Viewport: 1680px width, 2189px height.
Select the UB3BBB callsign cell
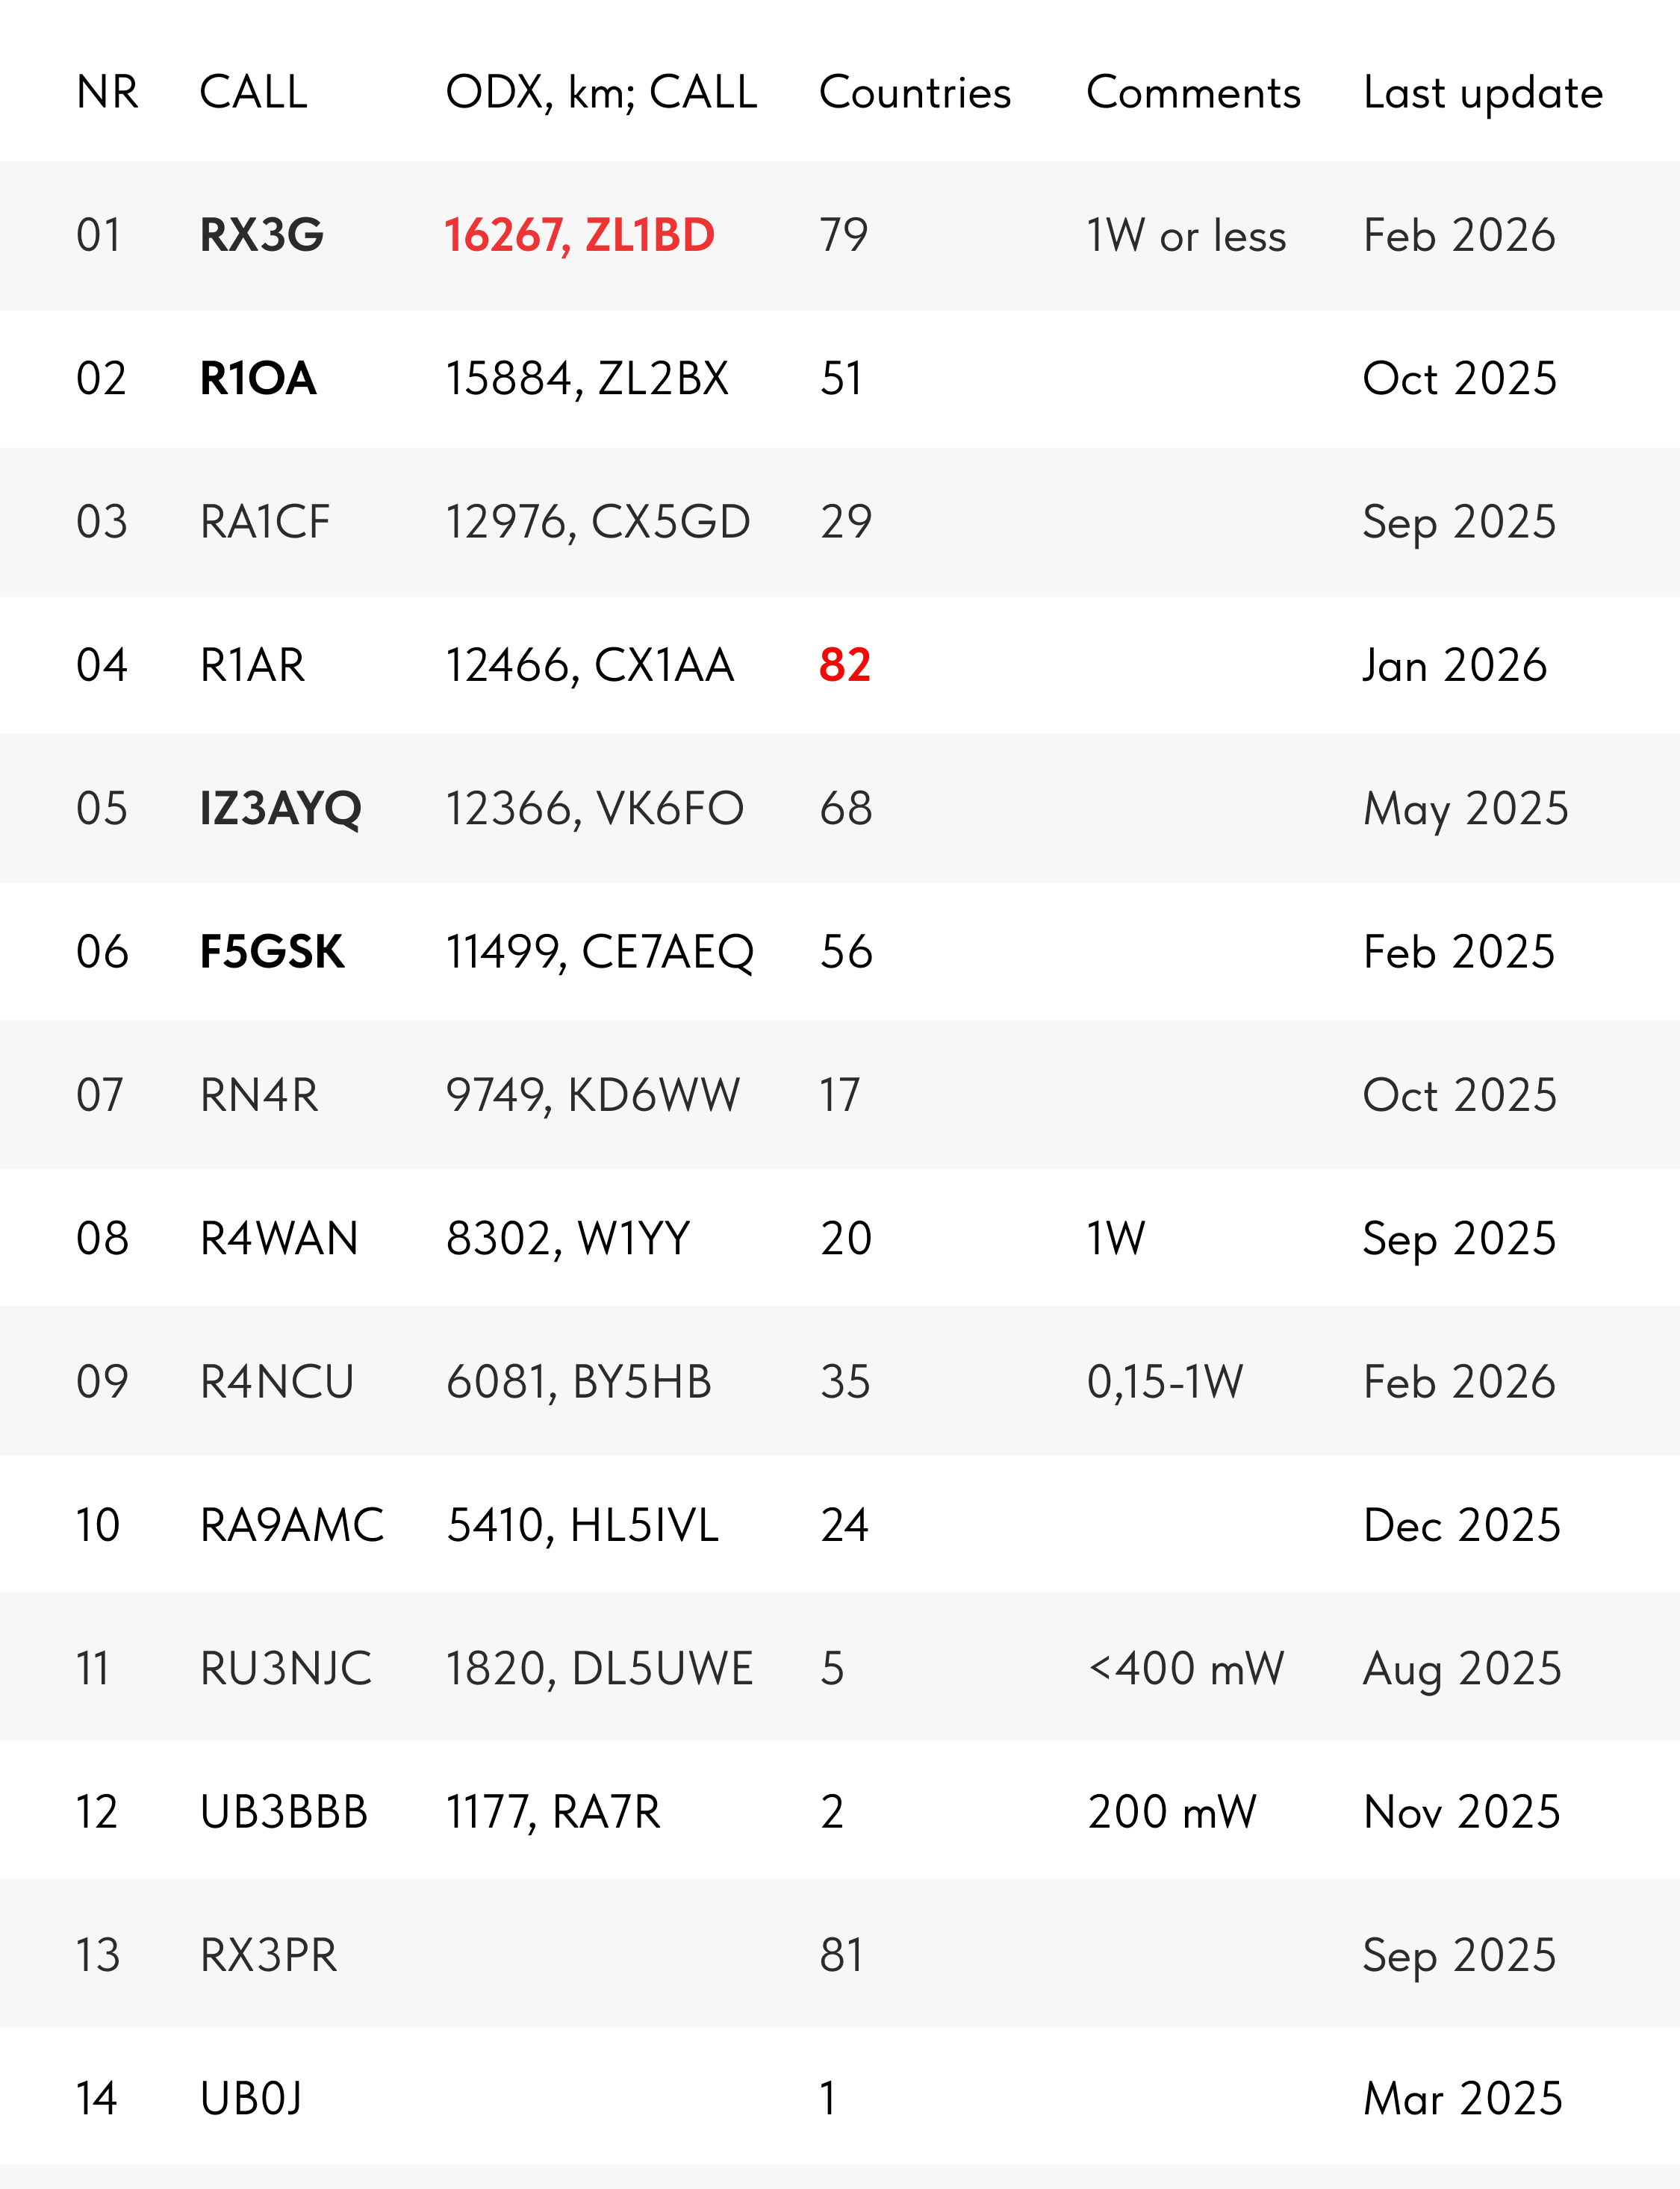(x=284, y=1812)
